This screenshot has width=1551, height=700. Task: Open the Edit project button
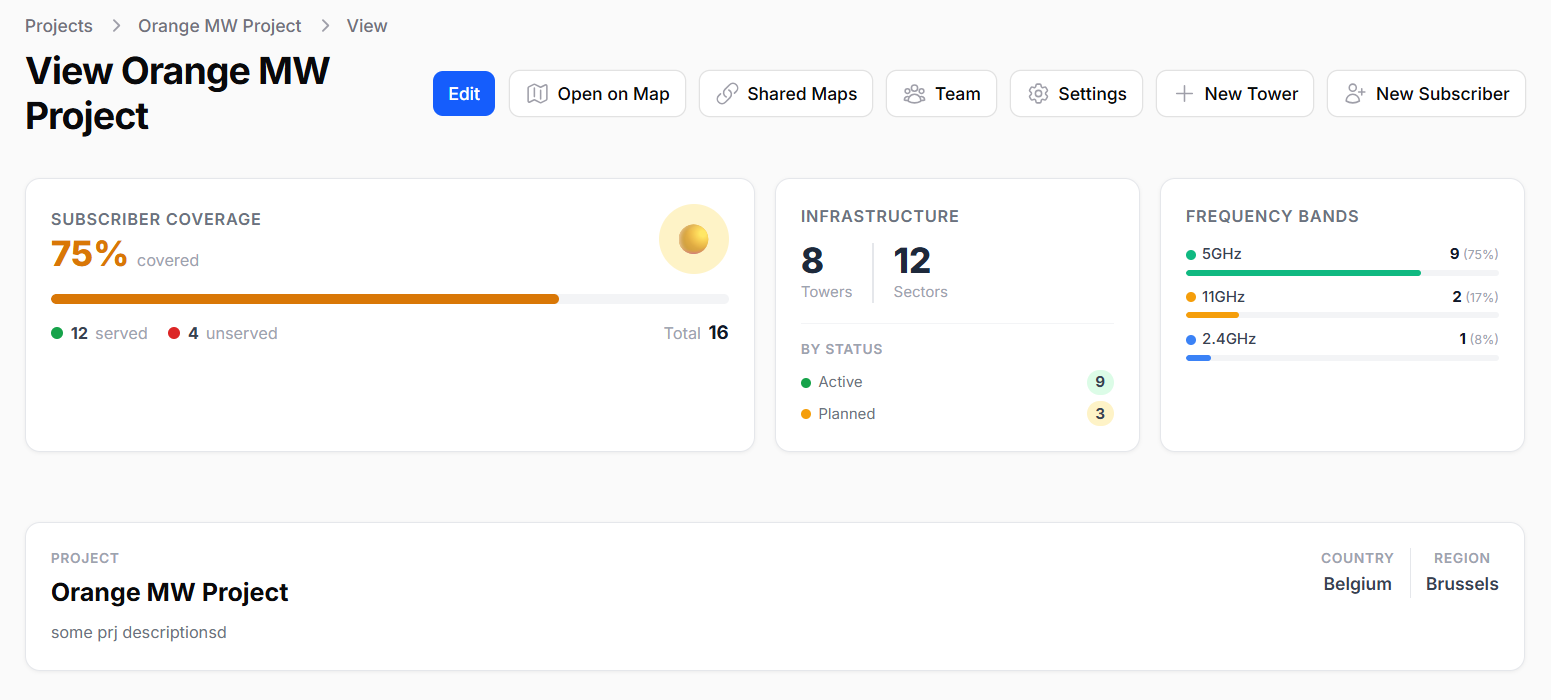pos(464,94)
